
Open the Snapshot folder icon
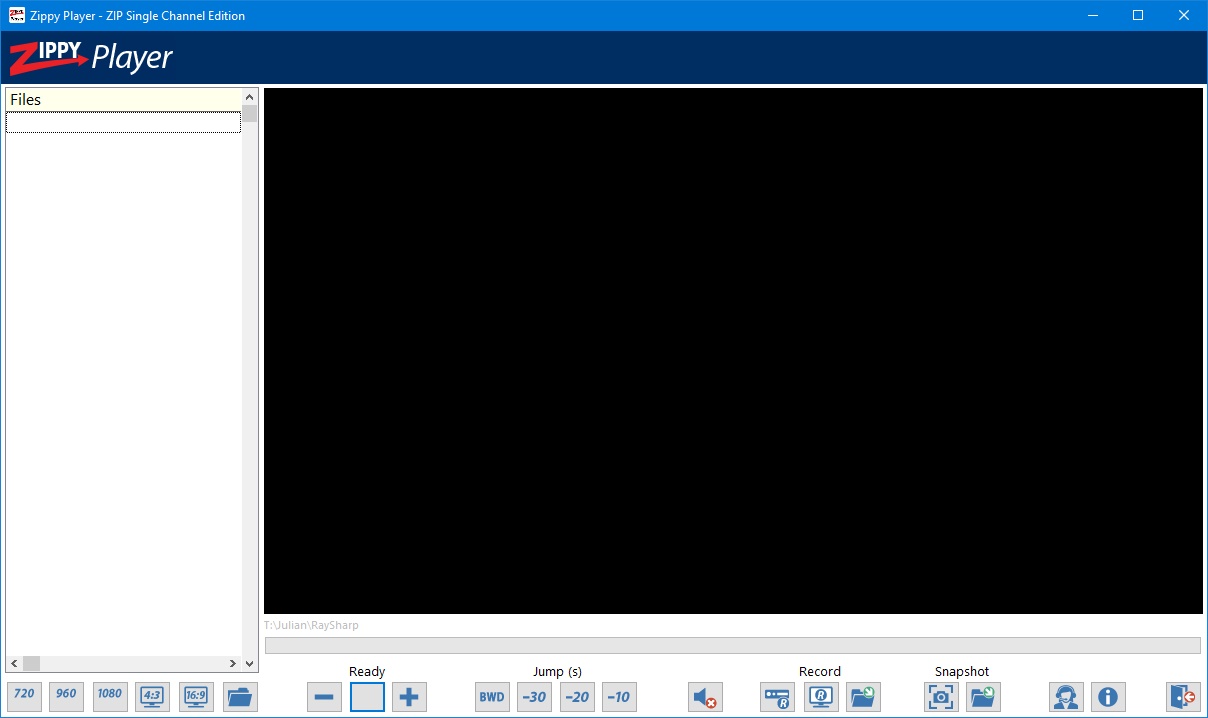click(983, 697)
